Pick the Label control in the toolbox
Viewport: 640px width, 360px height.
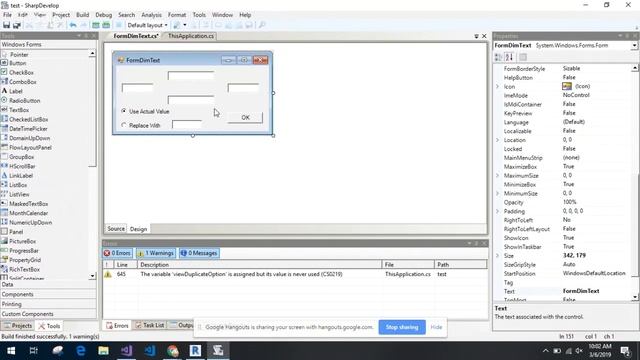(x=16, y=91)
